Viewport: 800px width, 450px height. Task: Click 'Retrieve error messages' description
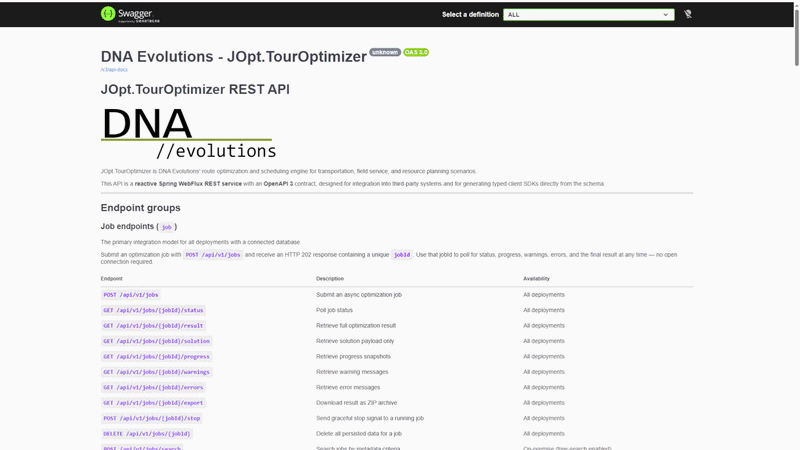click(x=348, y=387)
